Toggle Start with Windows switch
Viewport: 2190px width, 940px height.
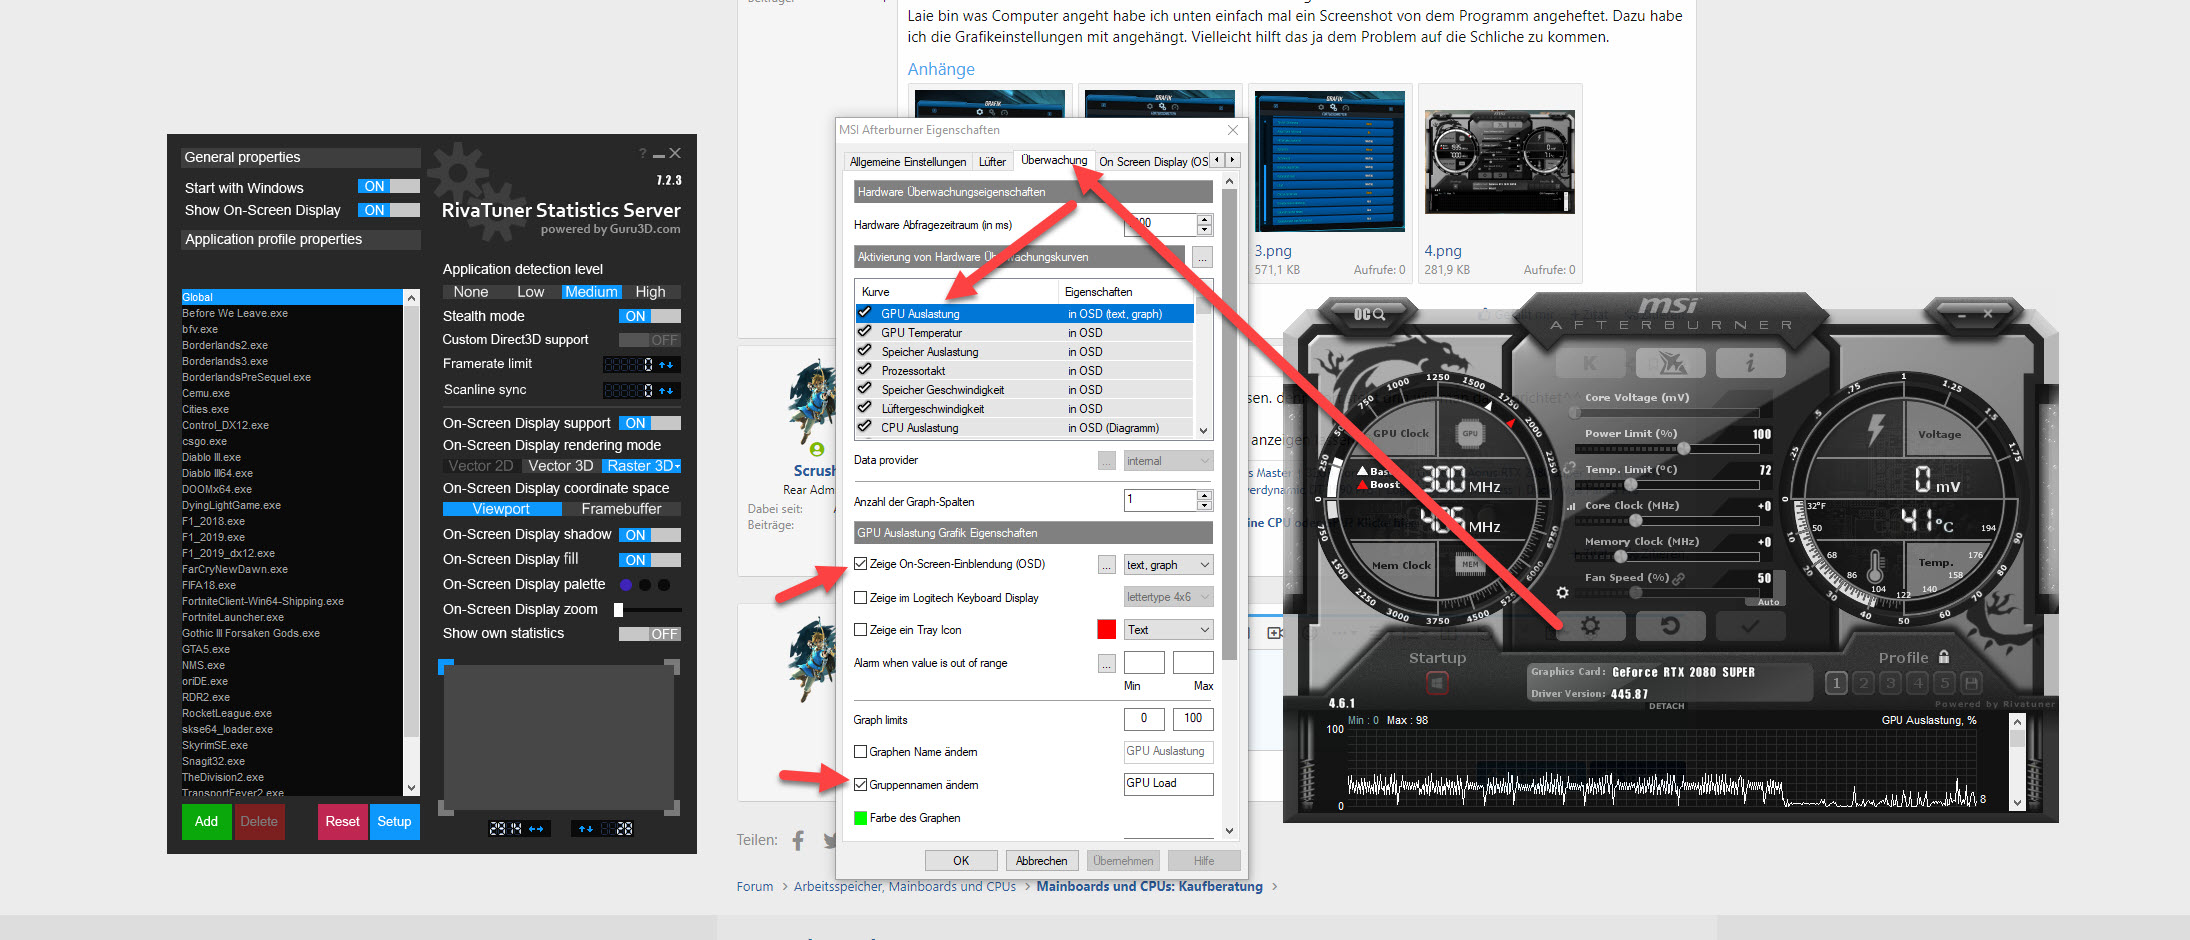tap(389, 186)
